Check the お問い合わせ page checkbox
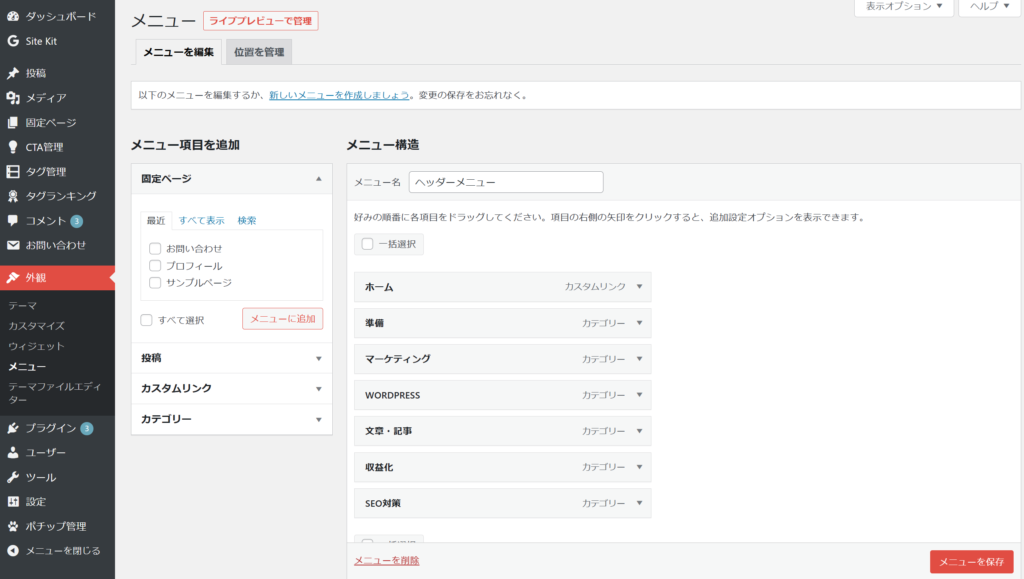This screenshot has height=579, width=1024. pyautogui.click(x=155, y=248)
